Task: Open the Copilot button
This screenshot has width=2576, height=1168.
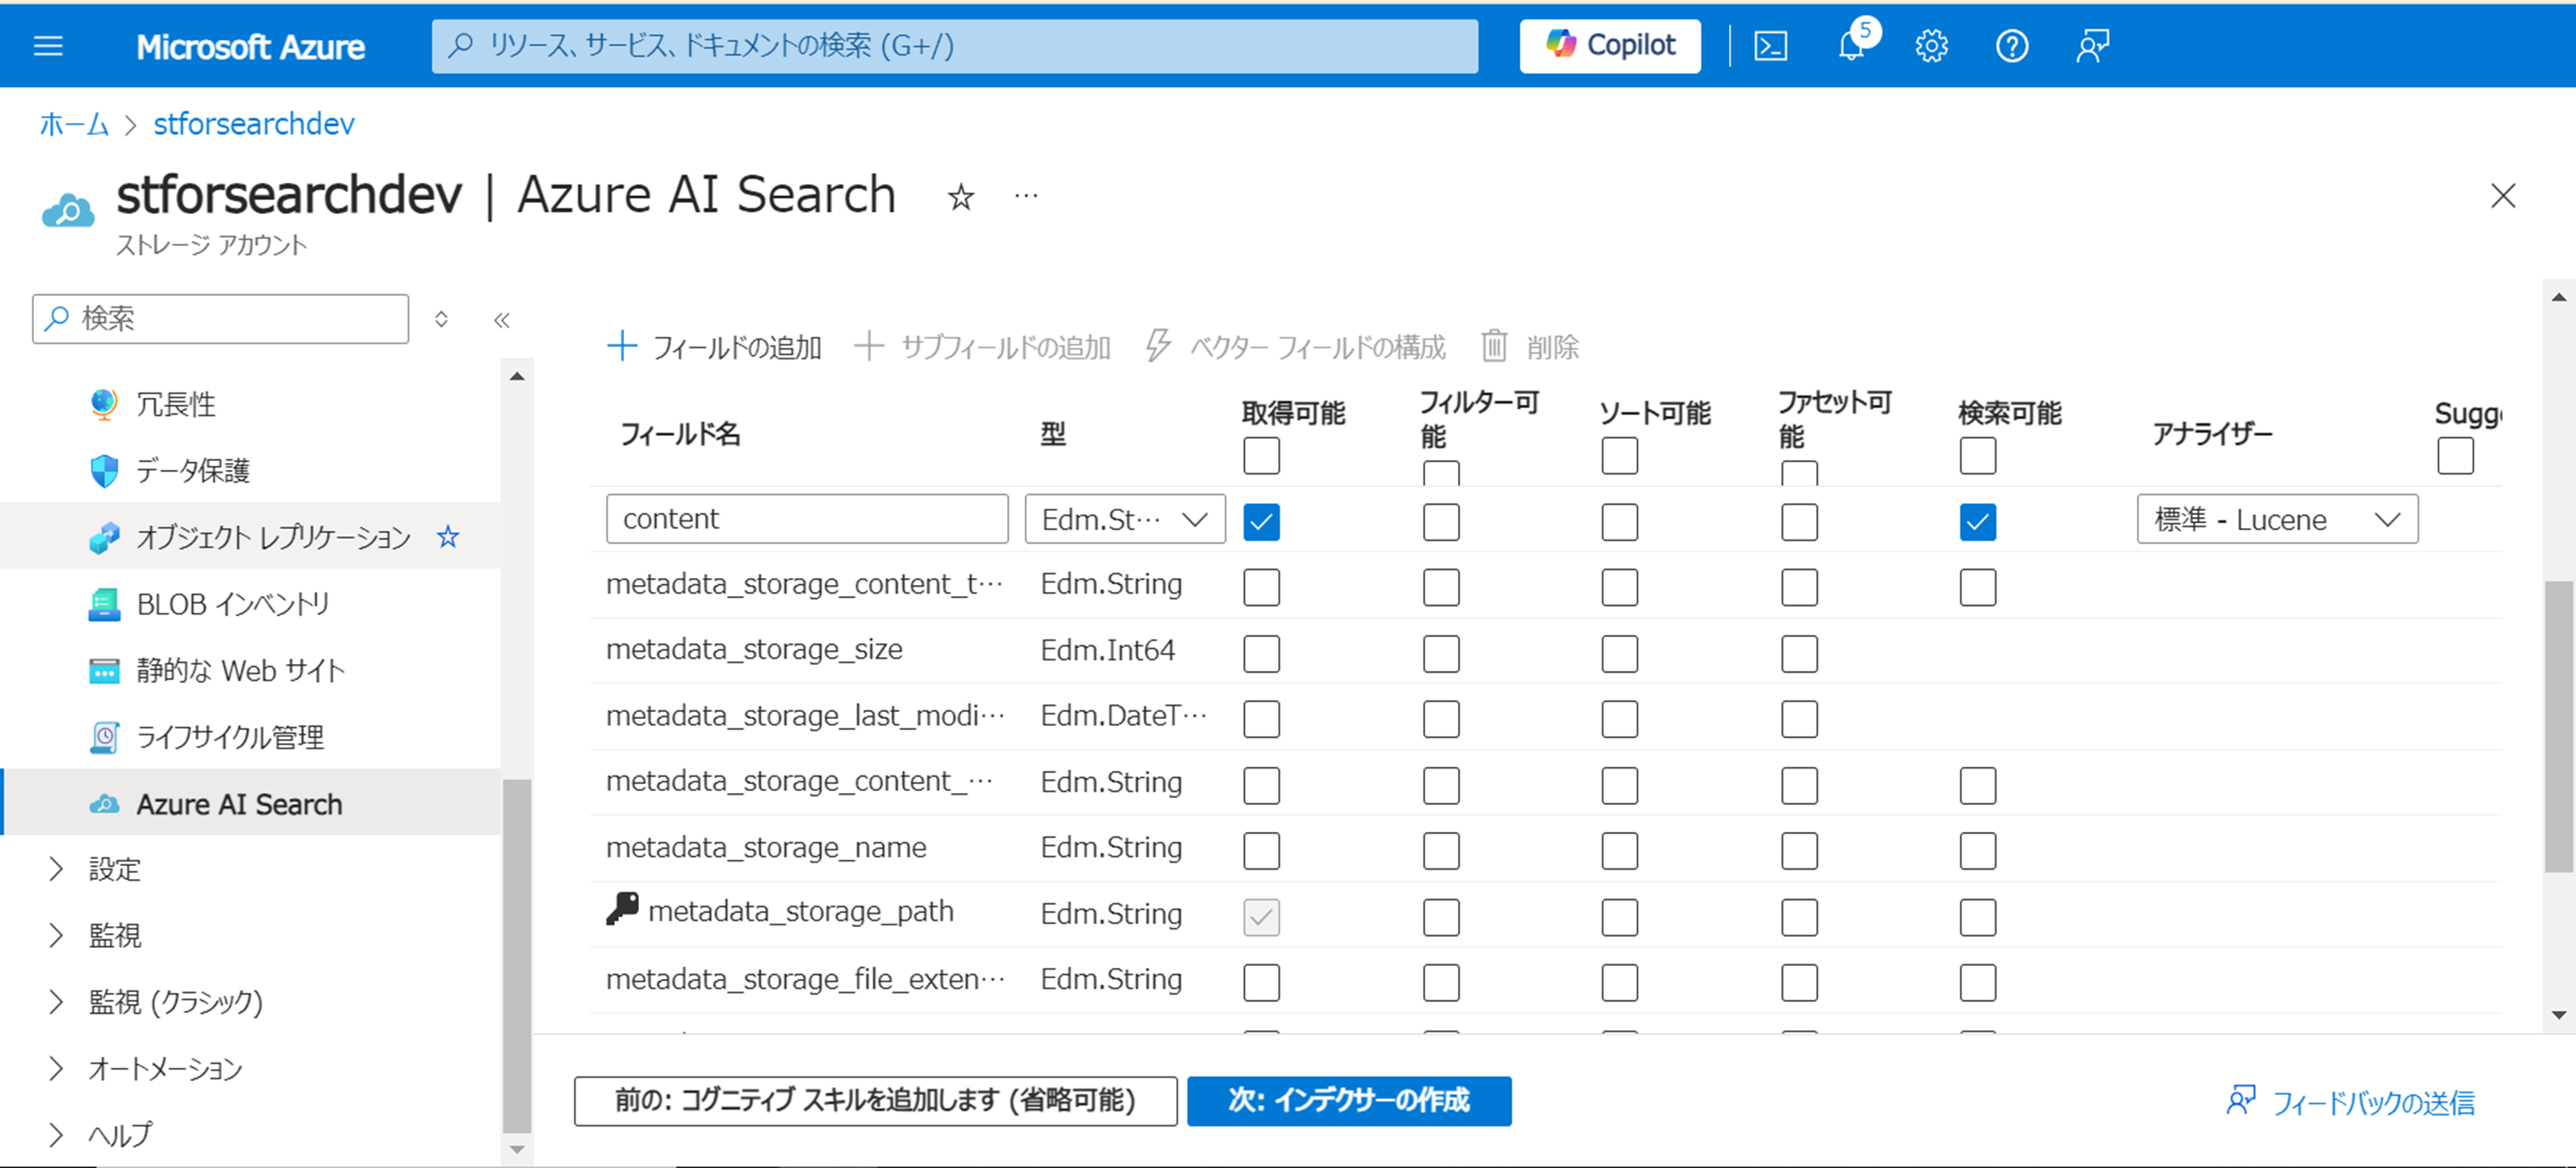Action: pyautogui.click(x=1610, y=46)
